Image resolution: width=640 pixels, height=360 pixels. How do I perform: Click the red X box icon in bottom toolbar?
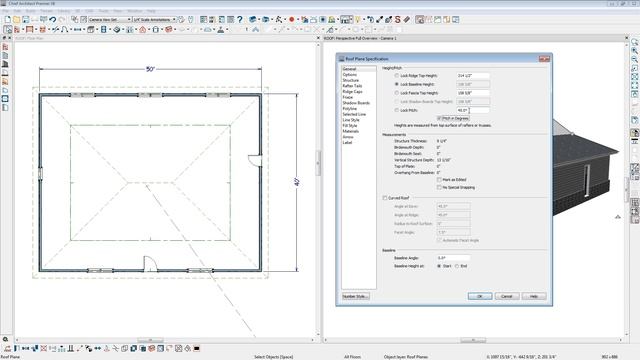pos(44,349)
